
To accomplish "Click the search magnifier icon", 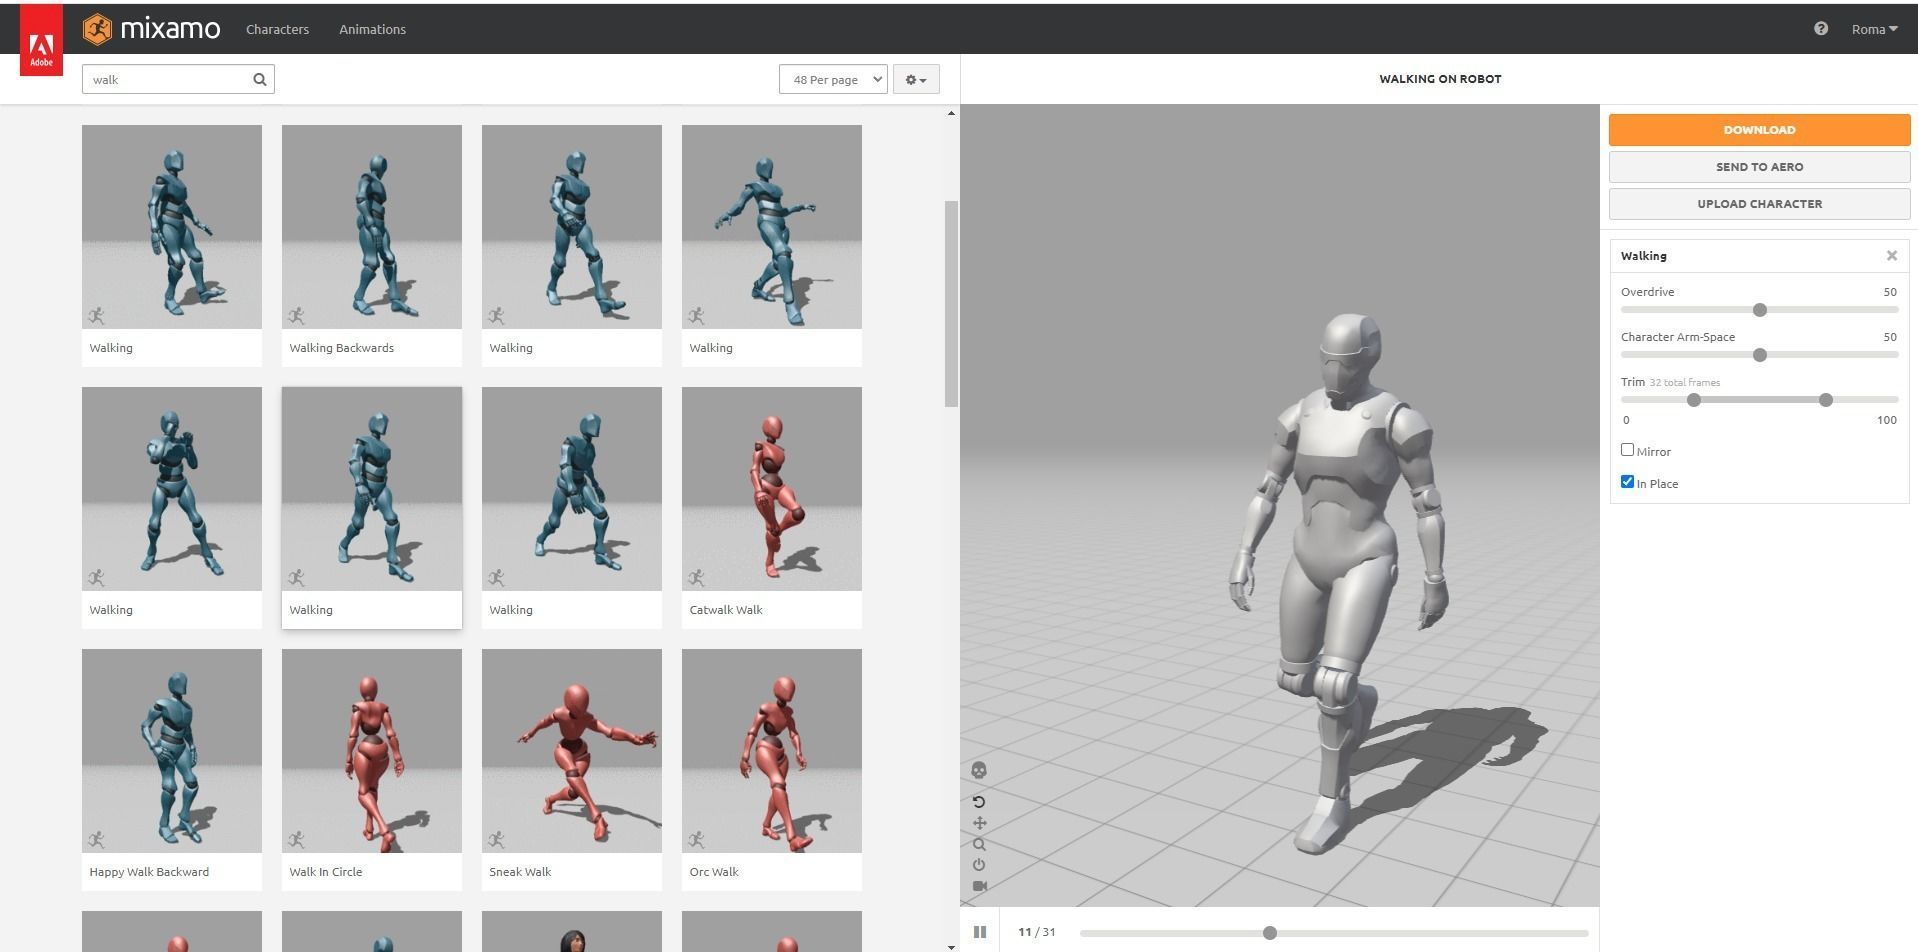I will 260,79.
